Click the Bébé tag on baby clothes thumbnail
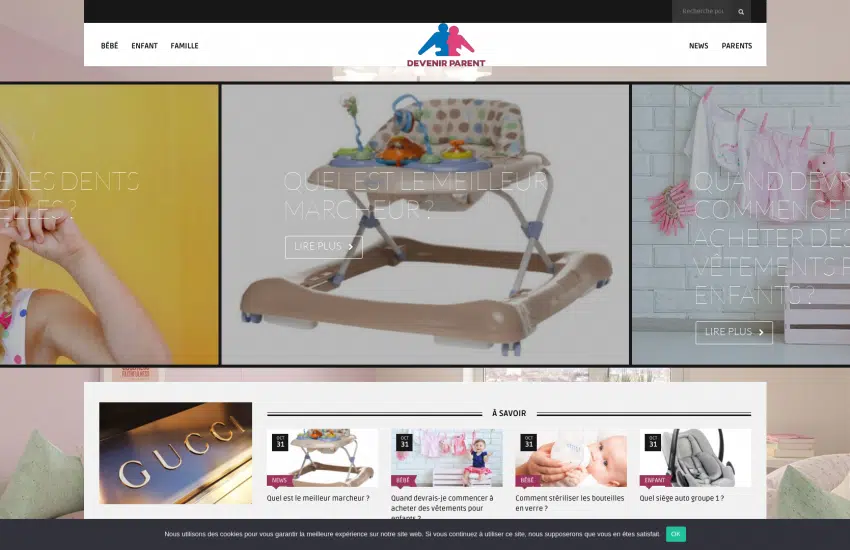This screenshot has height=550, width=850. 403,480
